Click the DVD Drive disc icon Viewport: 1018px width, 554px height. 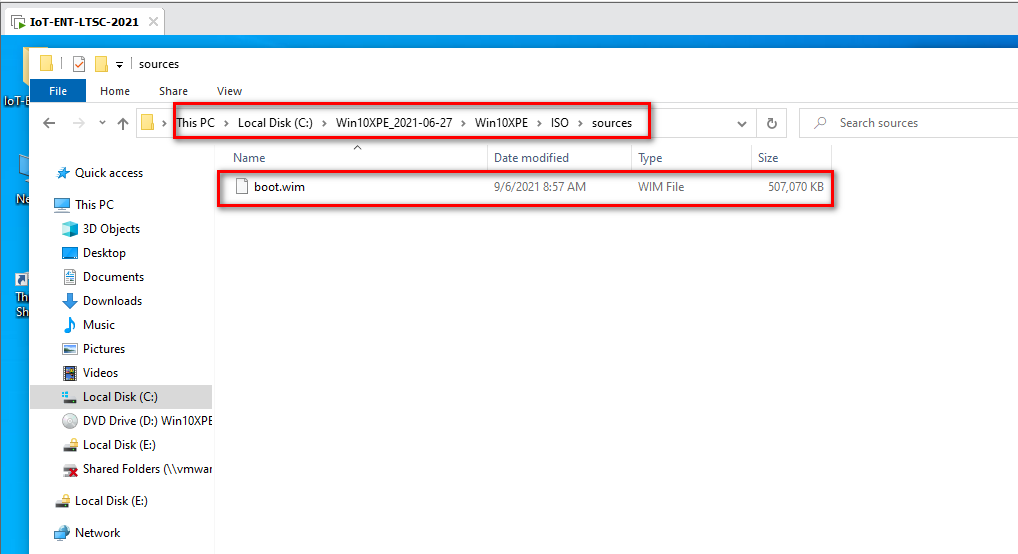point(69,421)
